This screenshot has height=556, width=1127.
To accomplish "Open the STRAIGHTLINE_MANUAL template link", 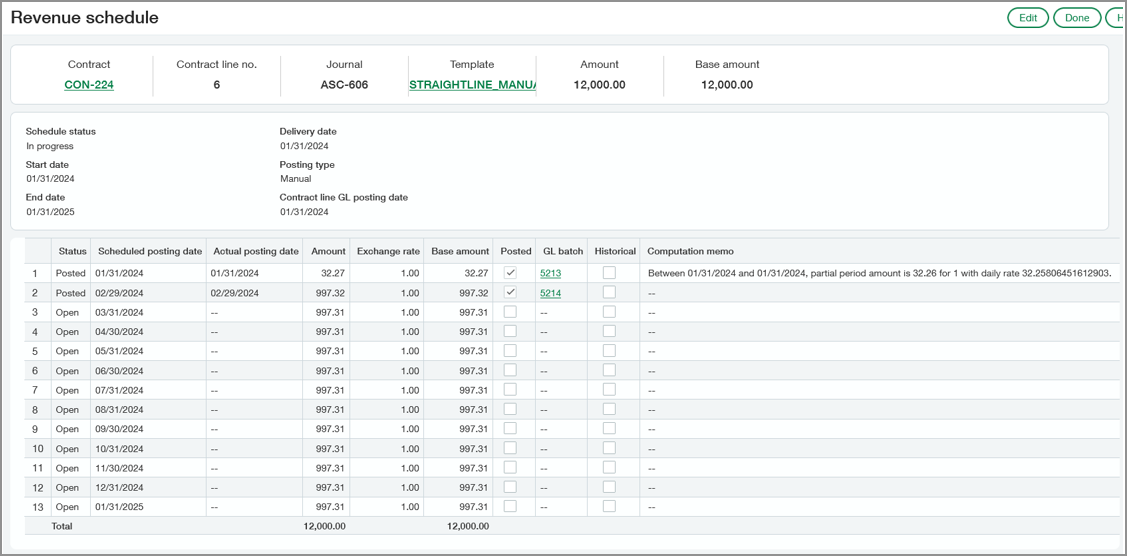I will tap(472, 85).
